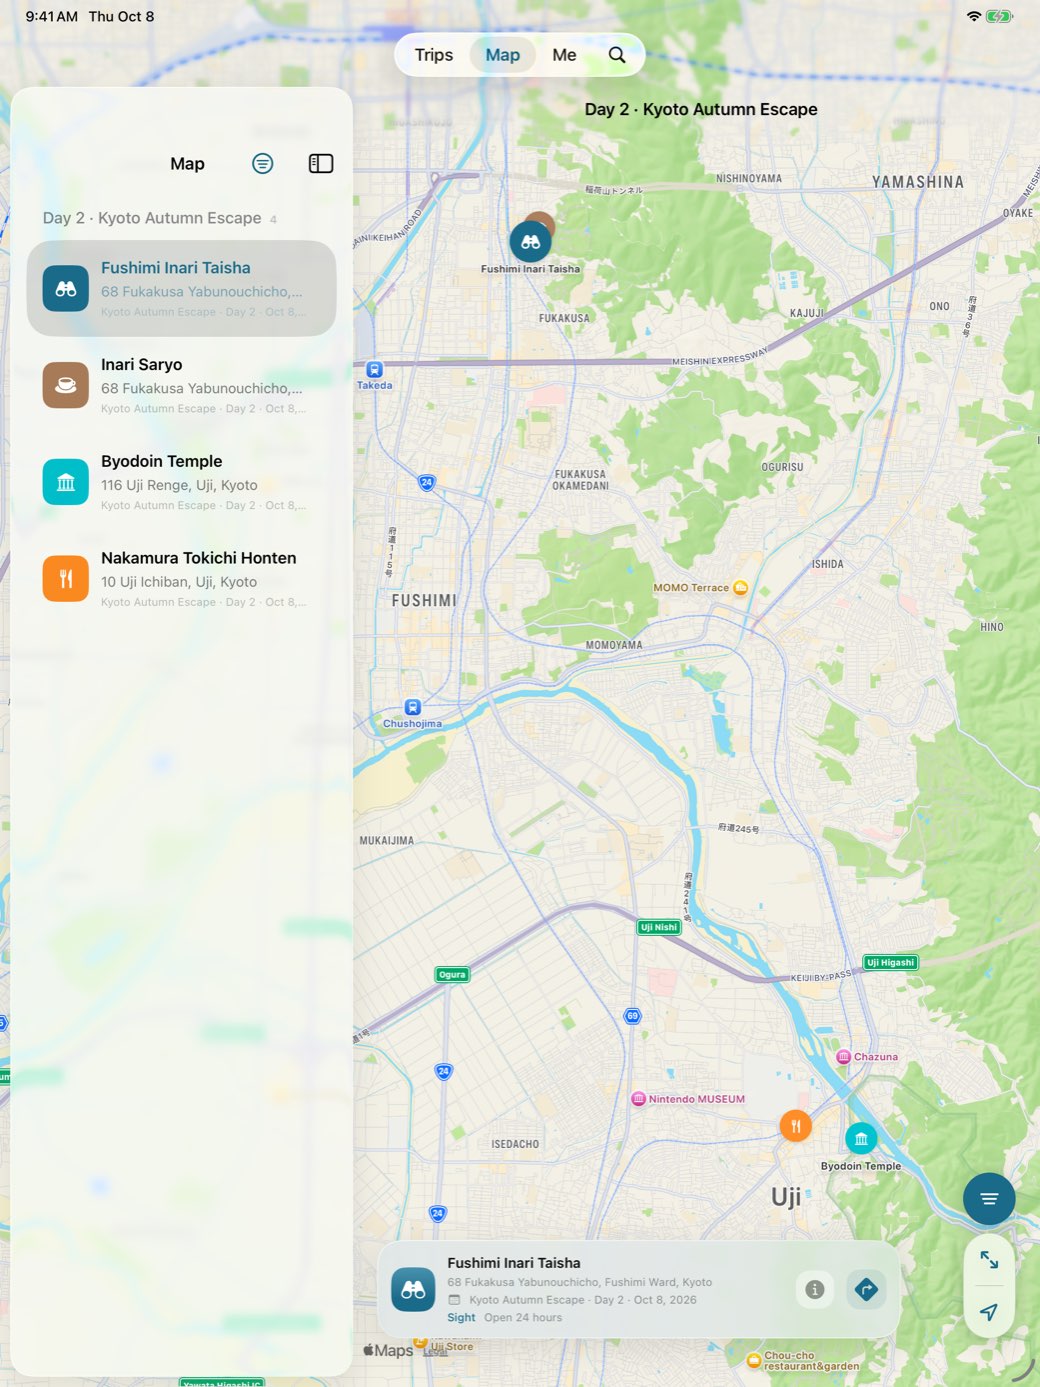The width and height of the screenshot is (1040, 1387).
Task: Get directions to Fushimi Inari Taisha
Action: (x=866, y=1289)
